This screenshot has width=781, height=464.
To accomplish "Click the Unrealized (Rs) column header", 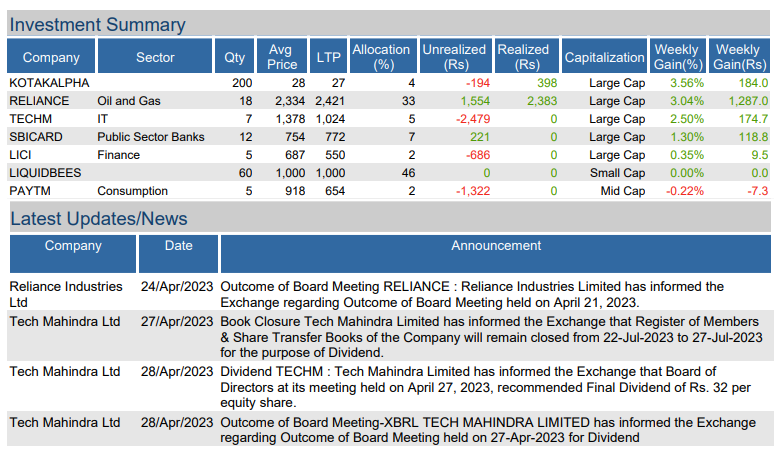I will click(456, 56).
